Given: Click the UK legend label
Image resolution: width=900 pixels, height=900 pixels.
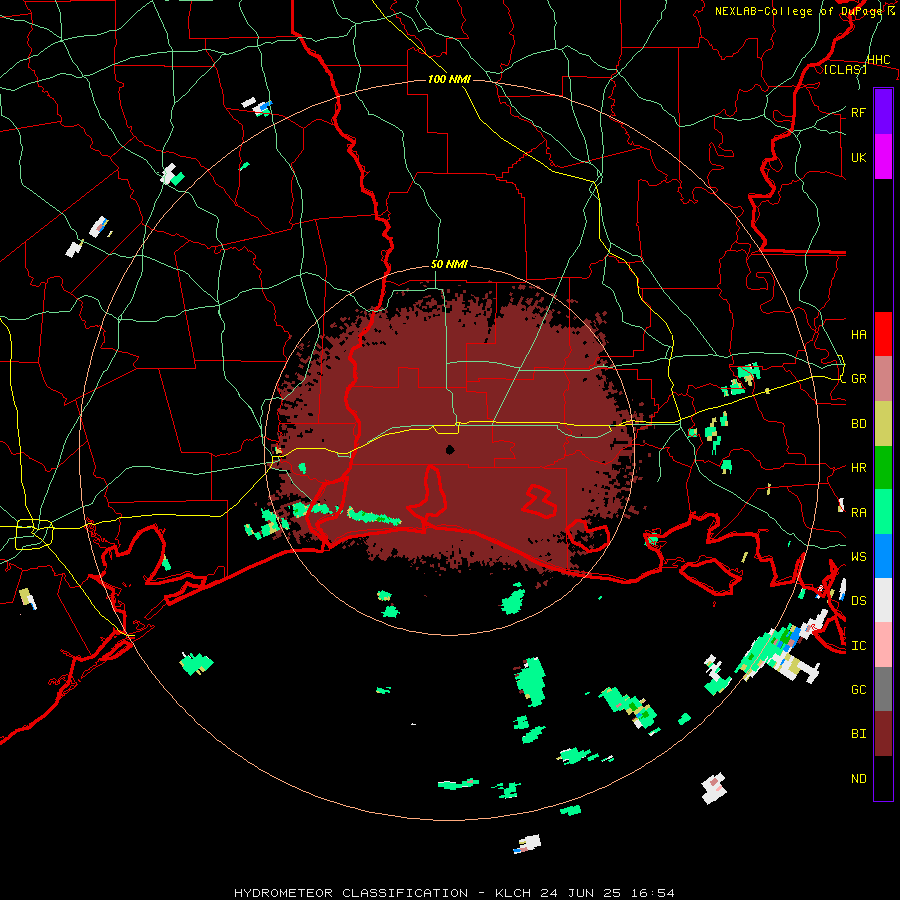Looking at the screenshot, I should (859, 157).
